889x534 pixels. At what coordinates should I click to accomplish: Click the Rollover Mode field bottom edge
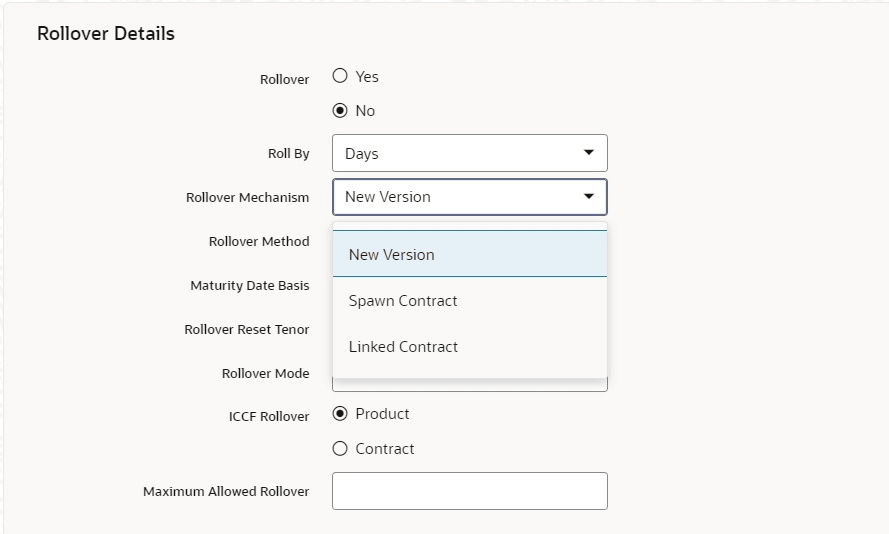point(469,385)
